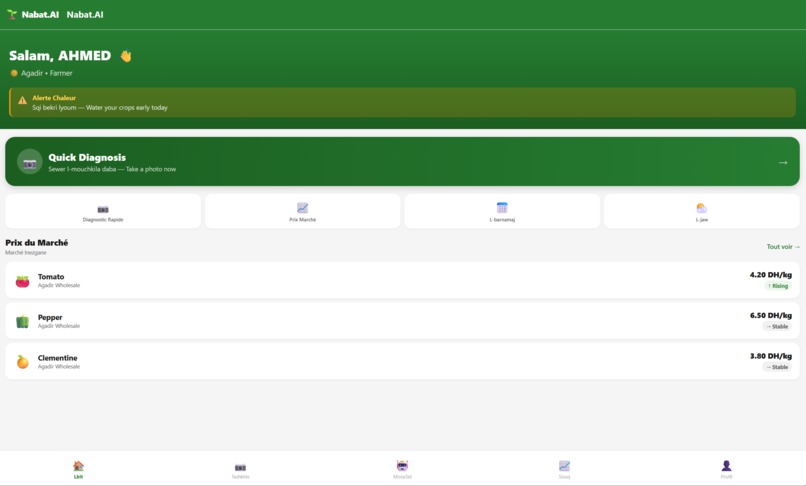Click the Nabat.AI sprout logo
Screen dimensions: 806x486
[12, 14]
